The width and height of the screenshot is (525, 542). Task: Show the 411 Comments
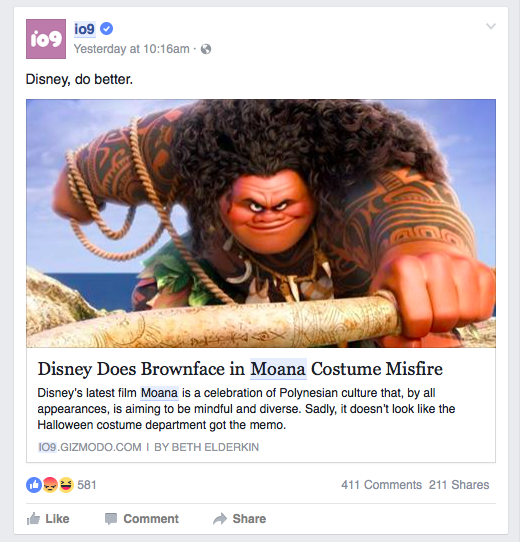point(381,485)
